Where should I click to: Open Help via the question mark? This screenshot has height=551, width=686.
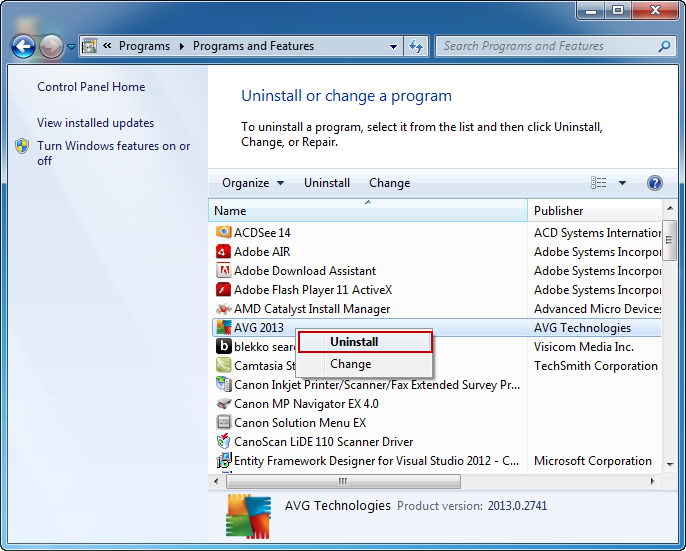click(x=654, y=182)
